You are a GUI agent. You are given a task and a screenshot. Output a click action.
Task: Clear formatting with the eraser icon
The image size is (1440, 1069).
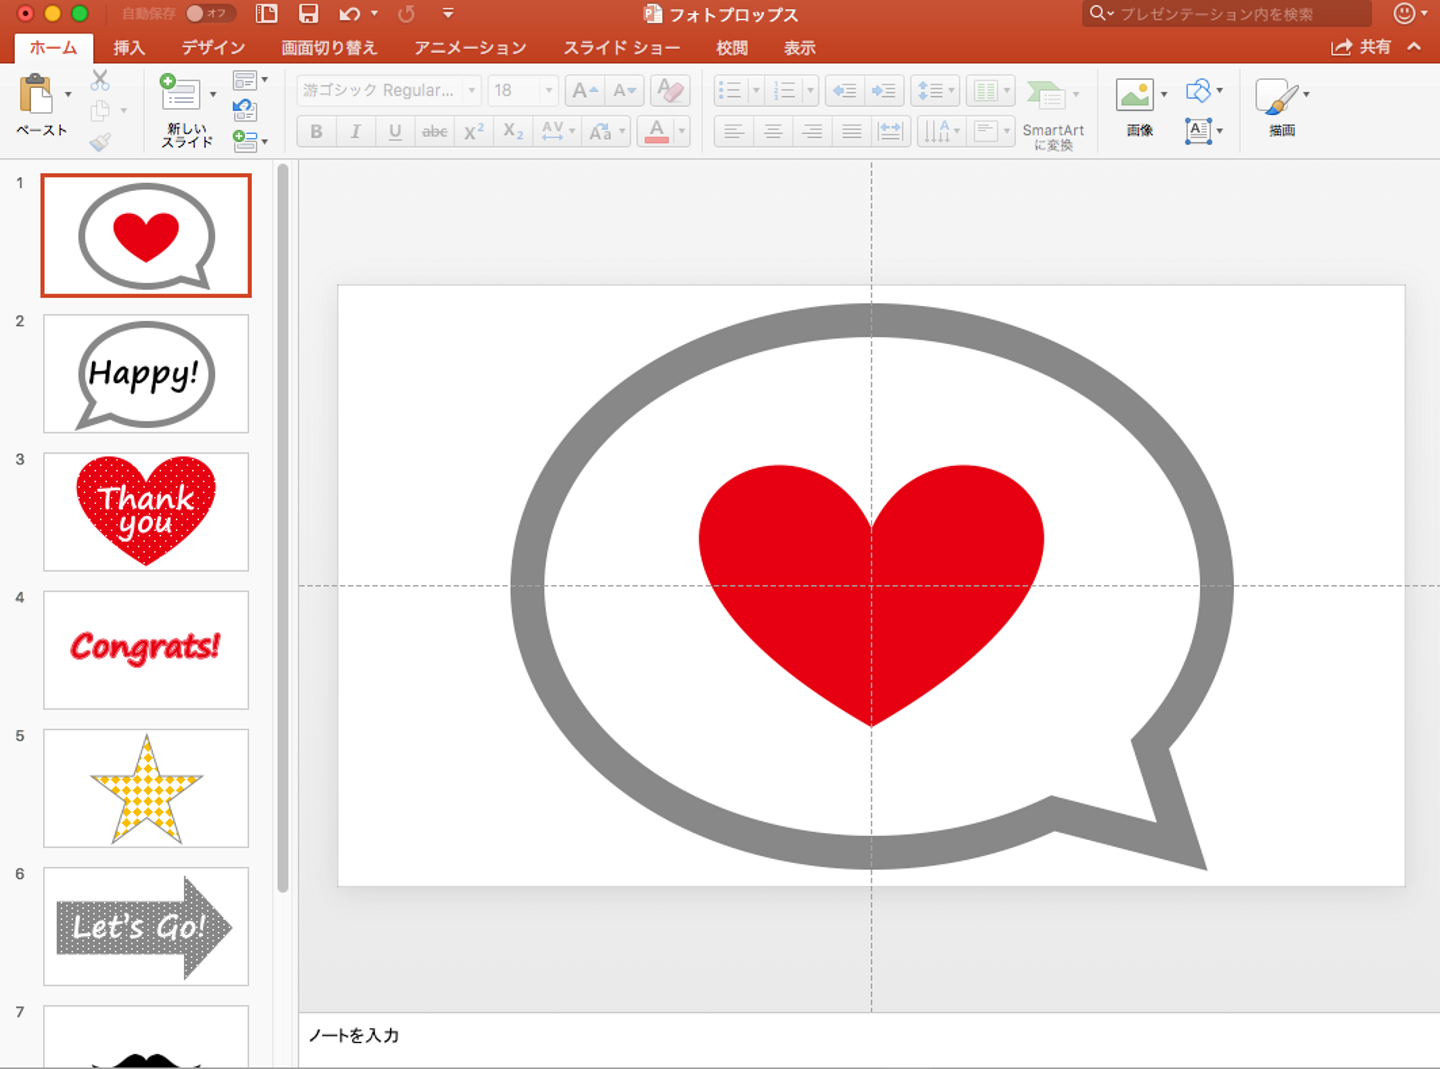[670, 91]
